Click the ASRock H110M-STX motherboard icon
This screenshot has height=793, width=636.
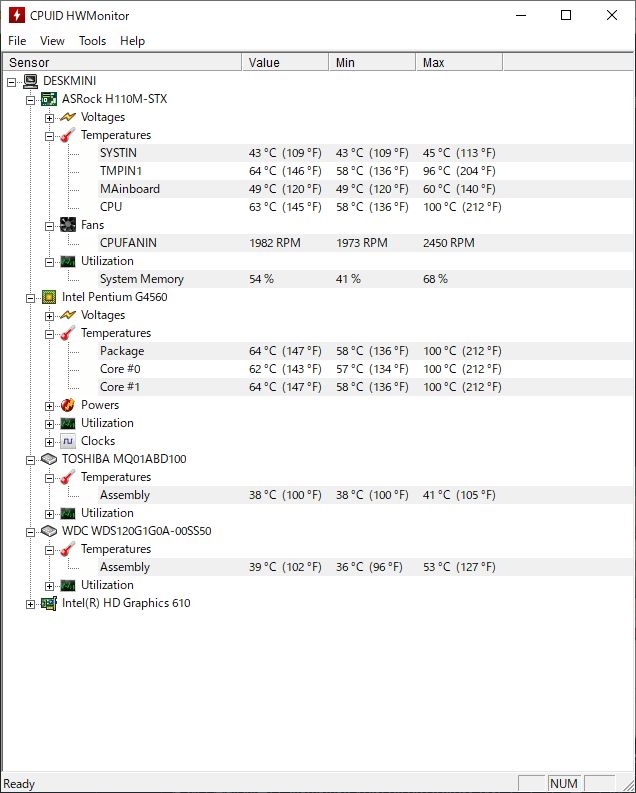tap(49, 99)
